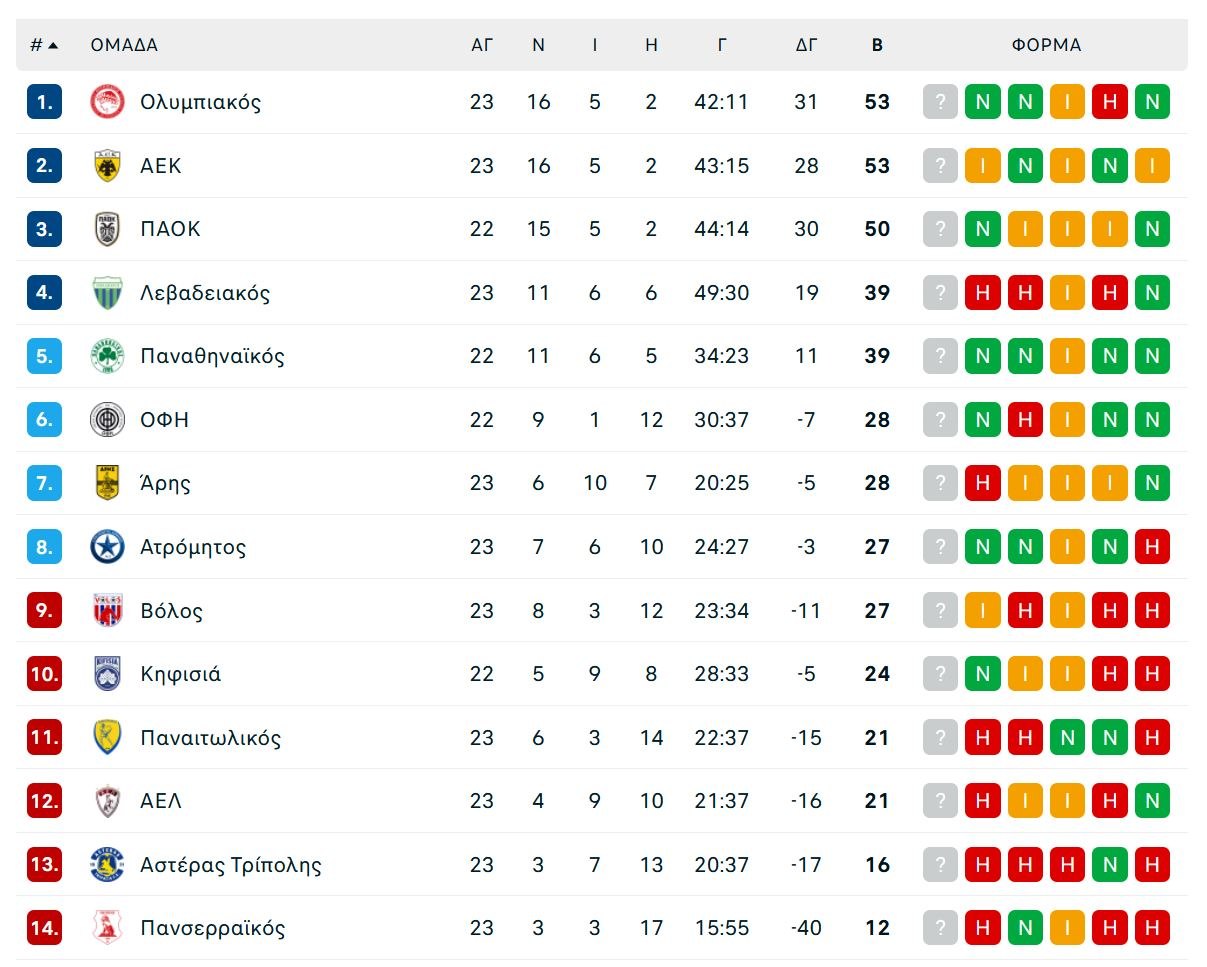Sort the table by the ΟΜΑΔΑ column
Viewport: 1207px width, 967px height.
(124, 44)
